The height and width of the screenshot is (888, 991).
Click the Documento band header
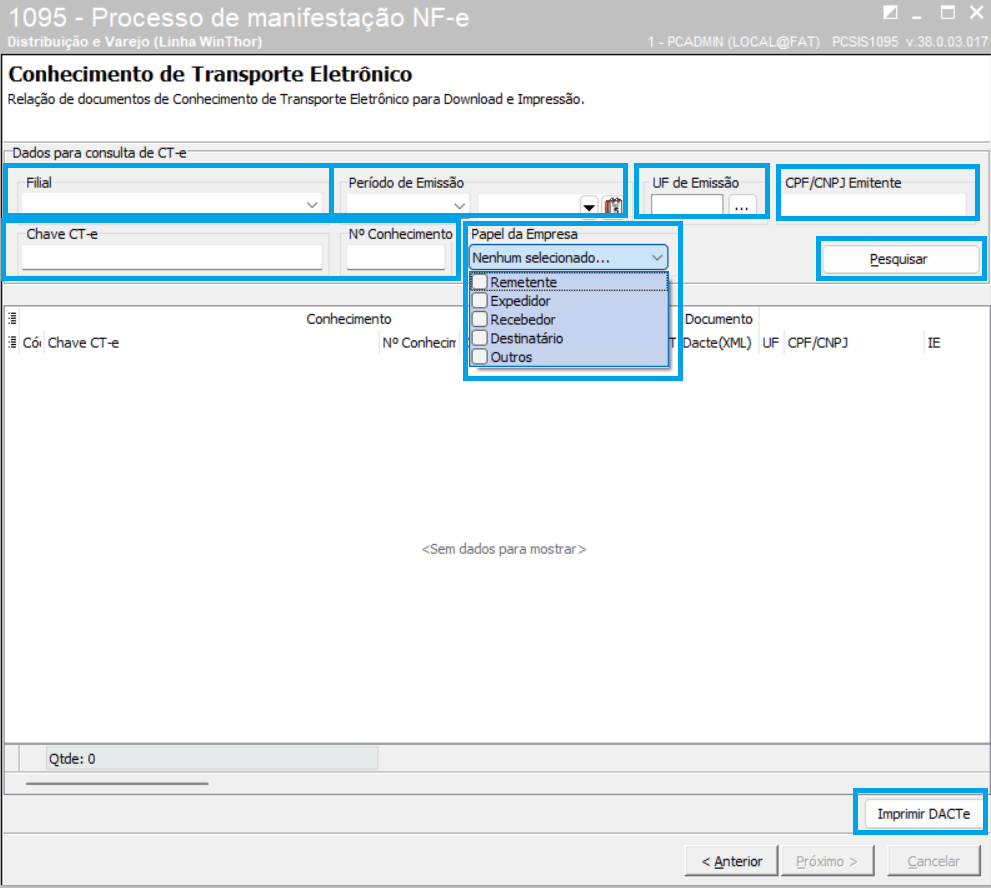719,319
